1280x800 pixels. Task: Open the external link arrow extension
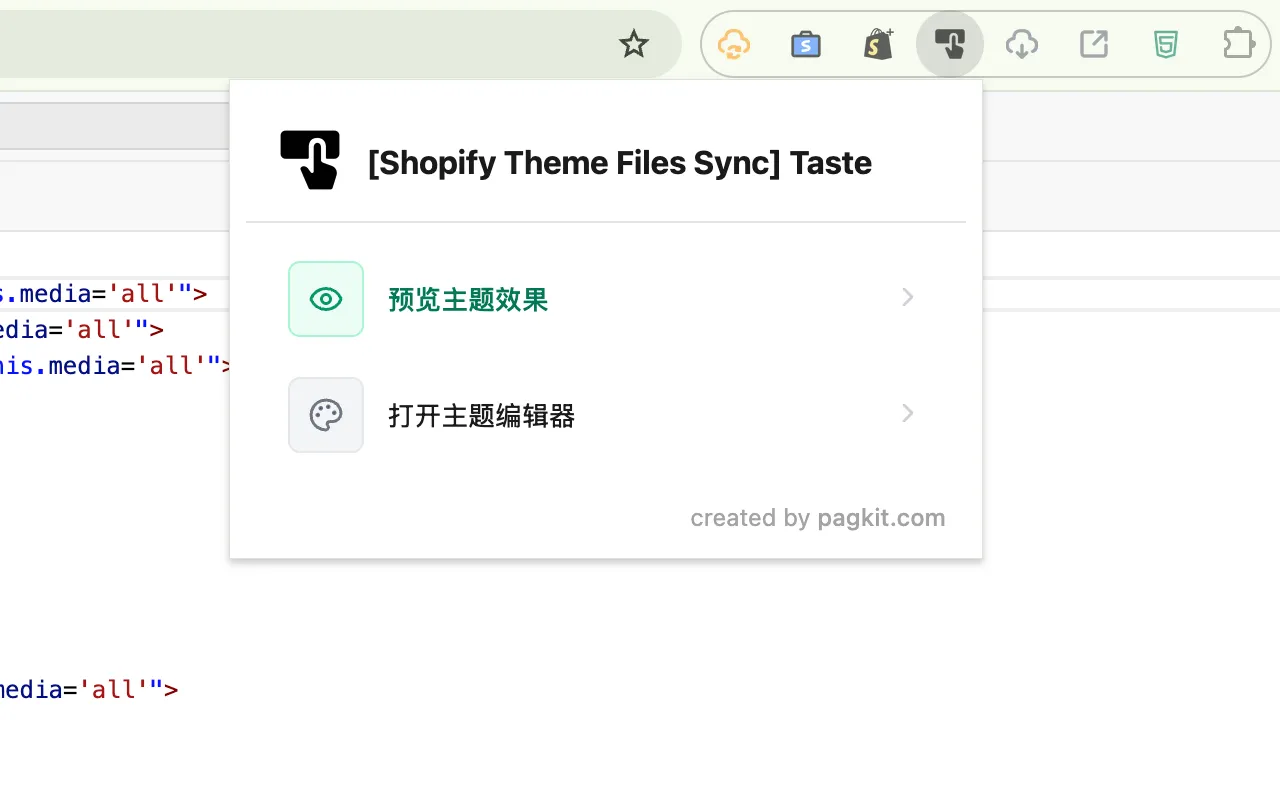(1094, 44)
